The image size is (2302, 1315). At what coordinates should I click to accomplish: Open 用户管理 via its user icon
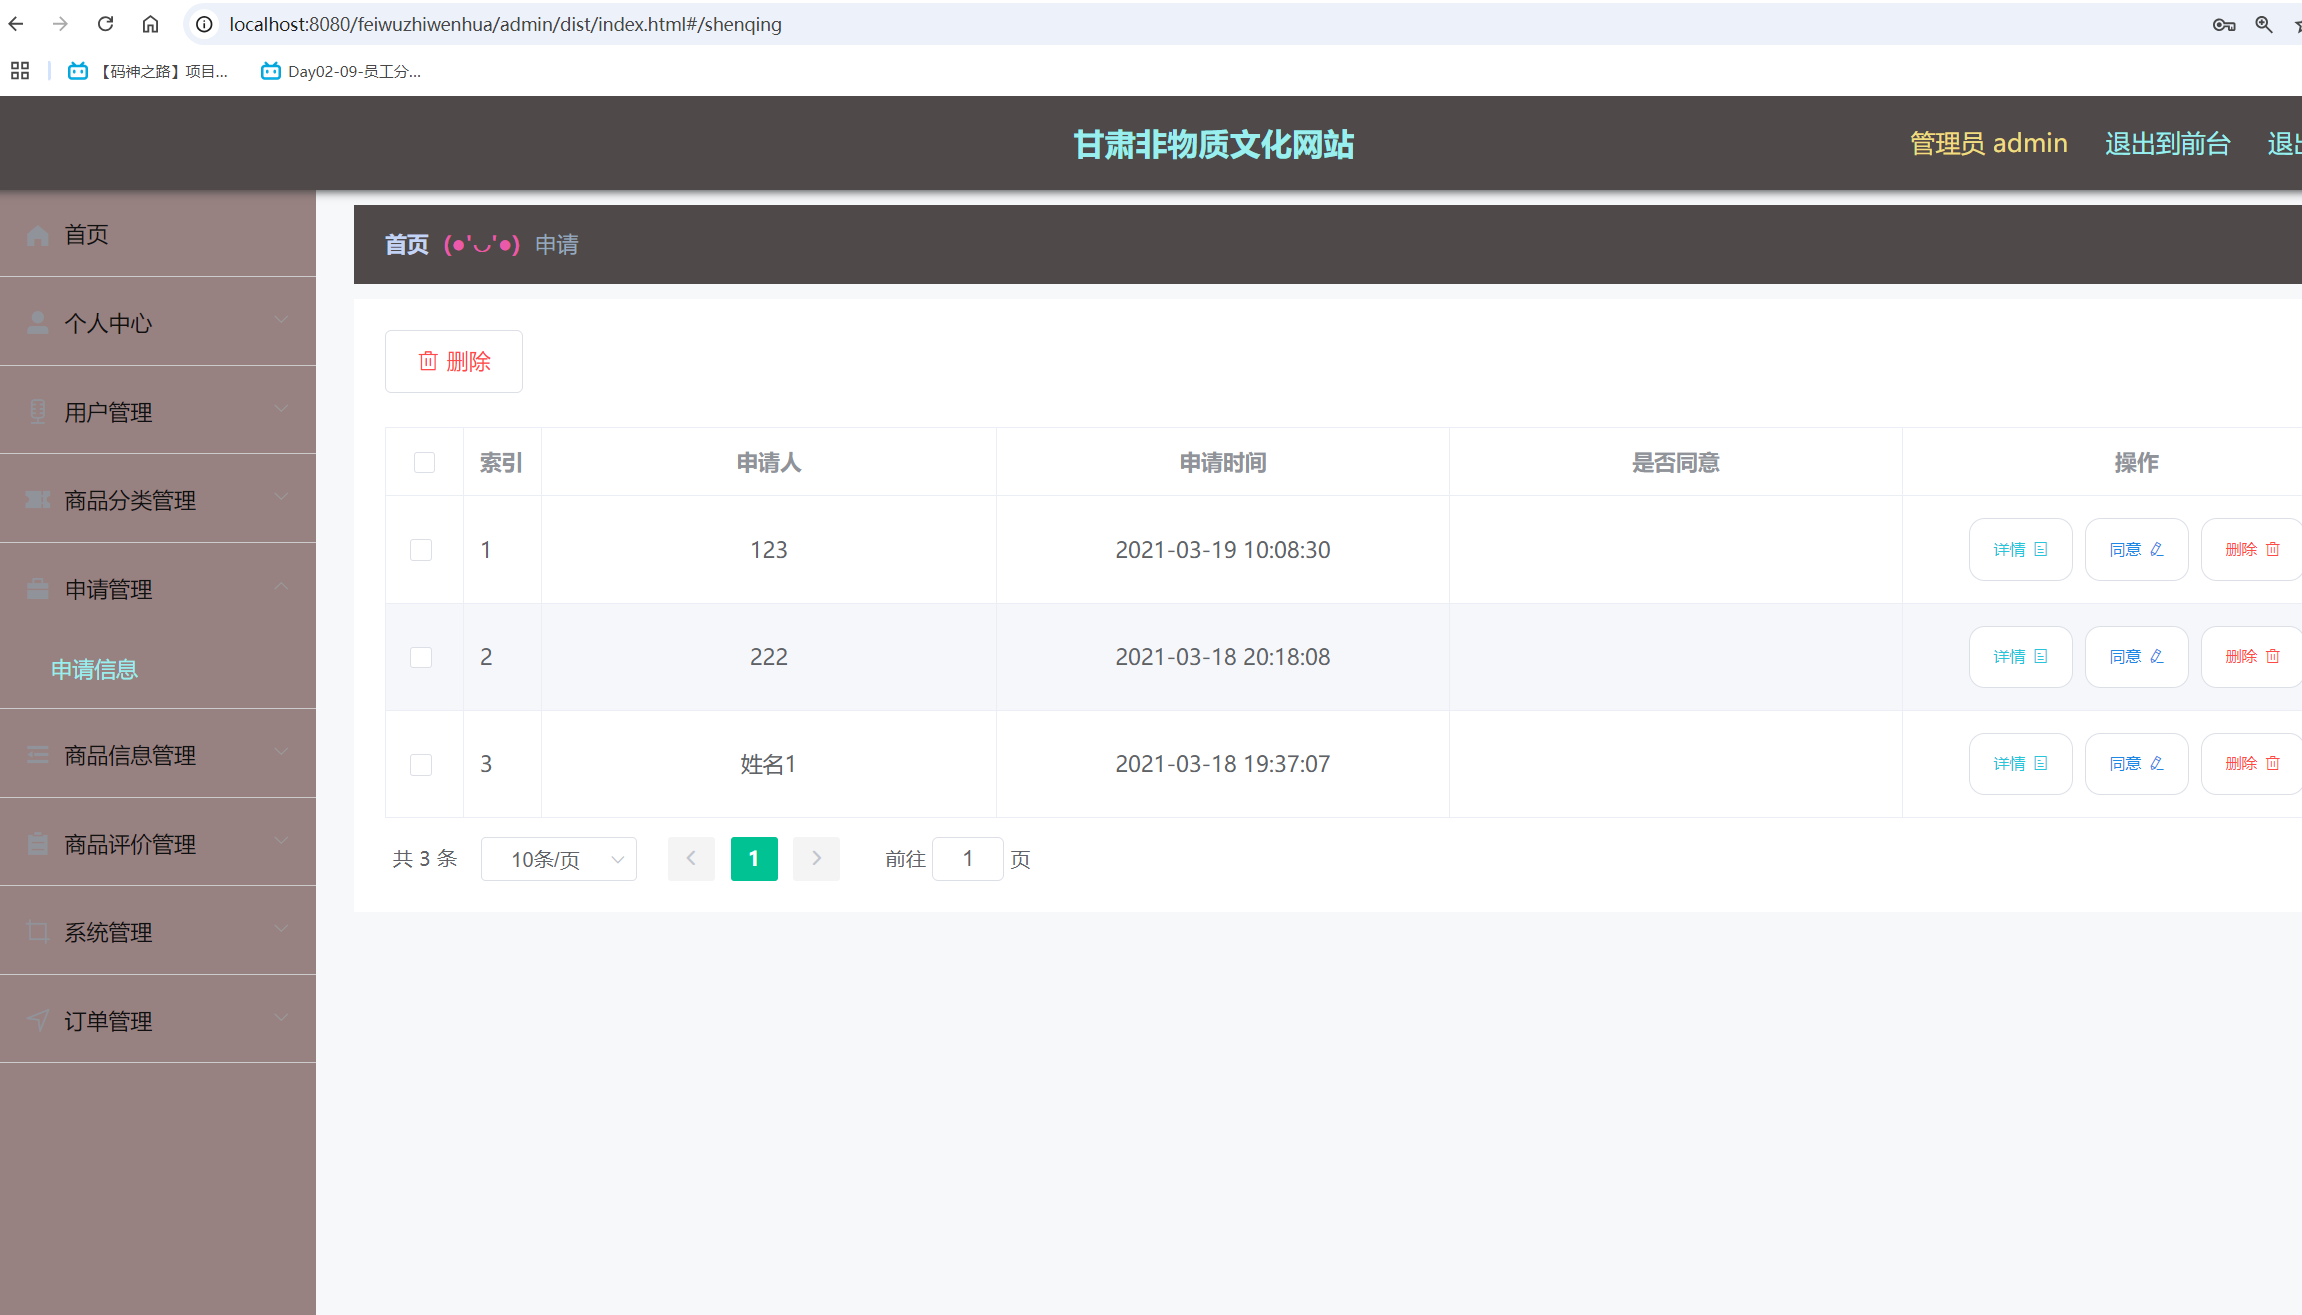(37, 411)
